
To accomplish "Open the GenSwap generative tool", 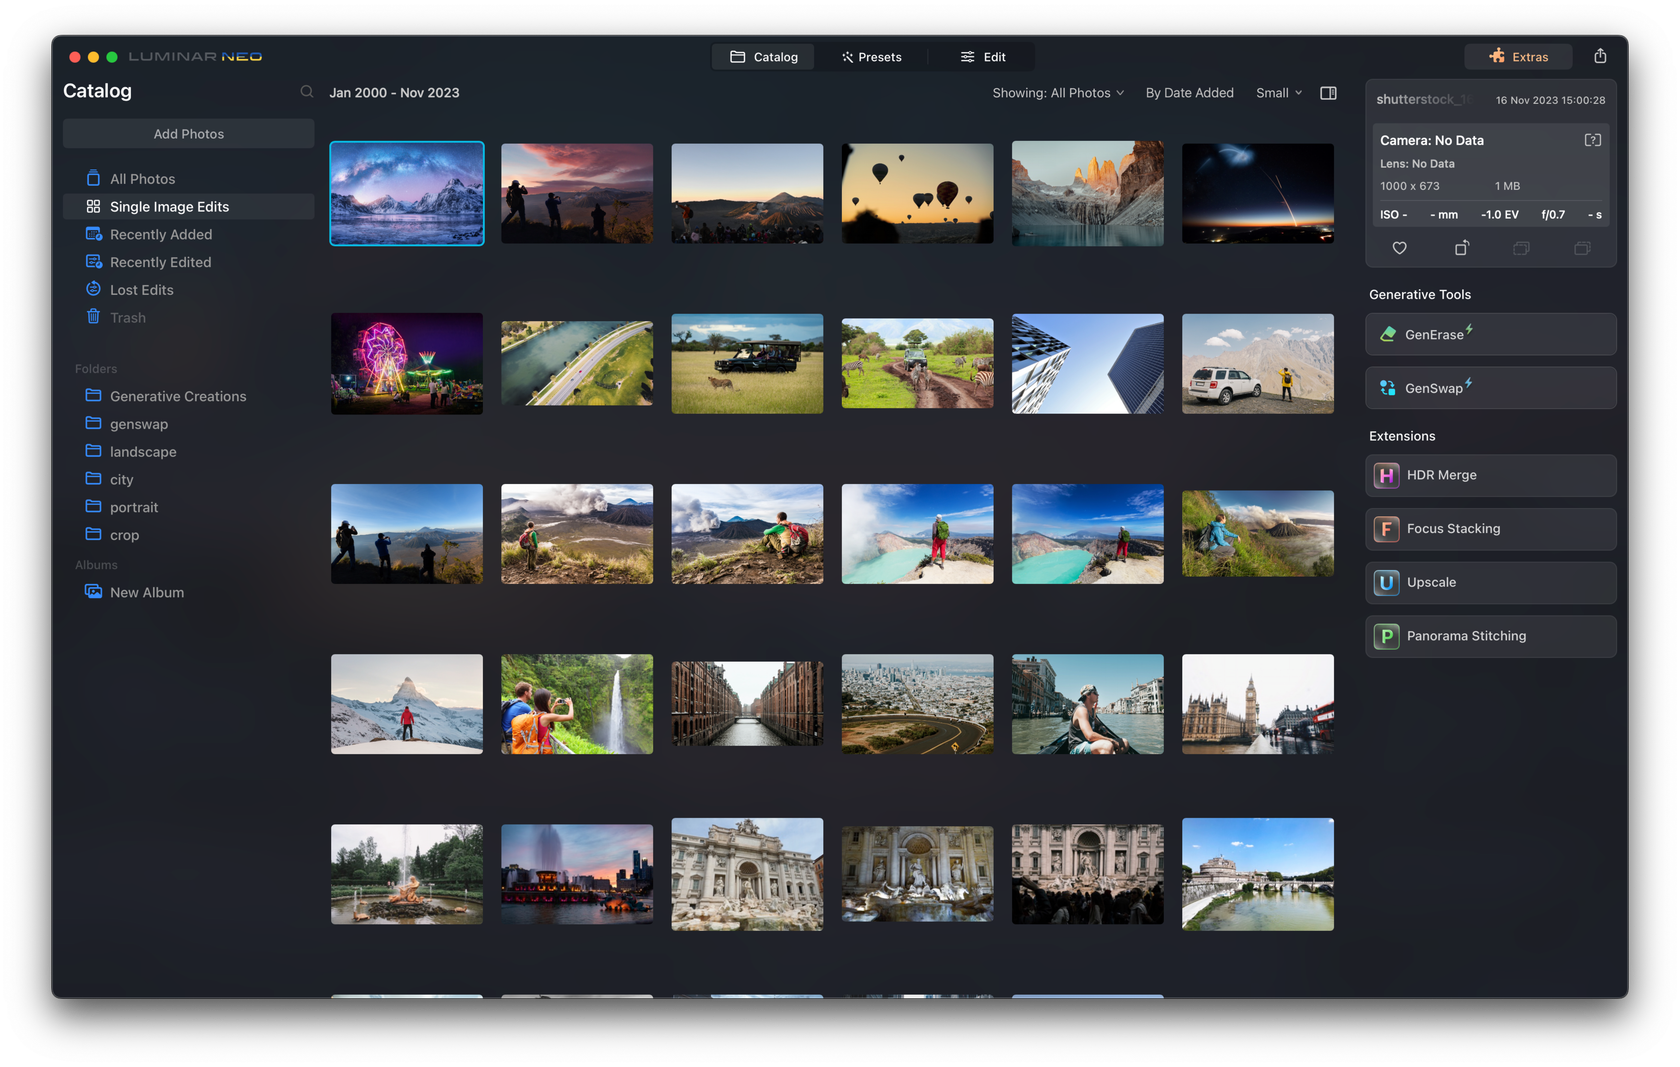I will (1490, 387).
